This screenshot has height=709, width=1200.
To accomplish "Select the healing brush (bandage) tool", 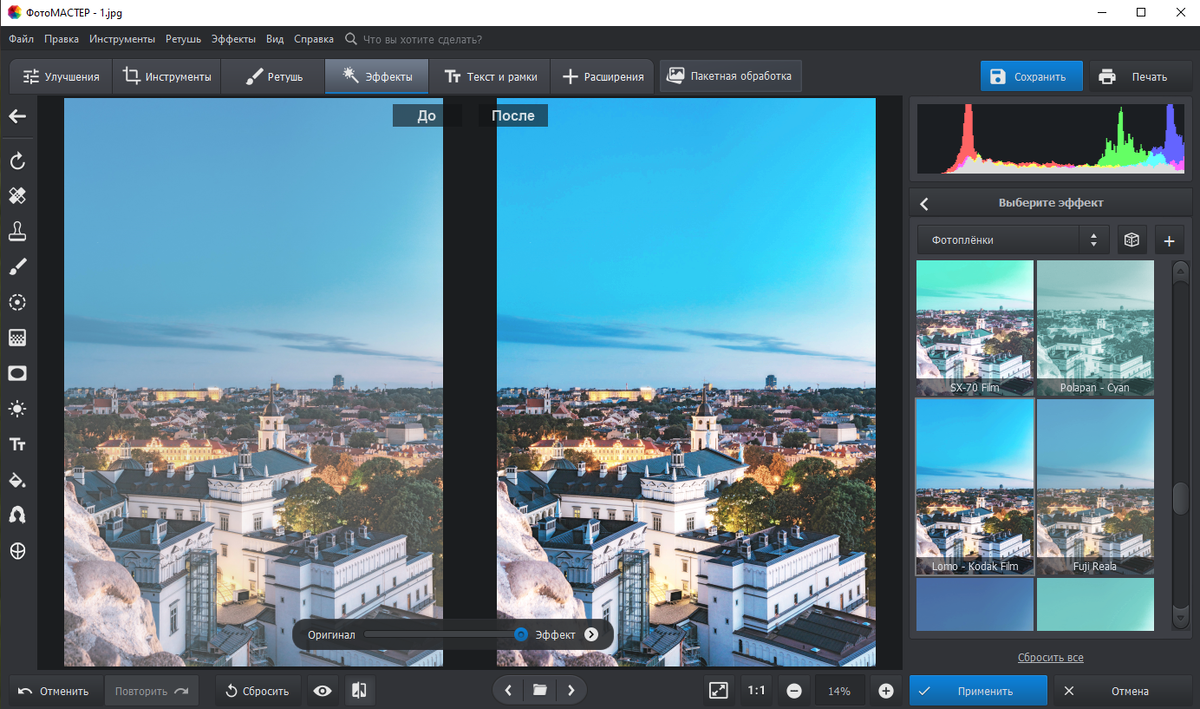I will (17, 196).
